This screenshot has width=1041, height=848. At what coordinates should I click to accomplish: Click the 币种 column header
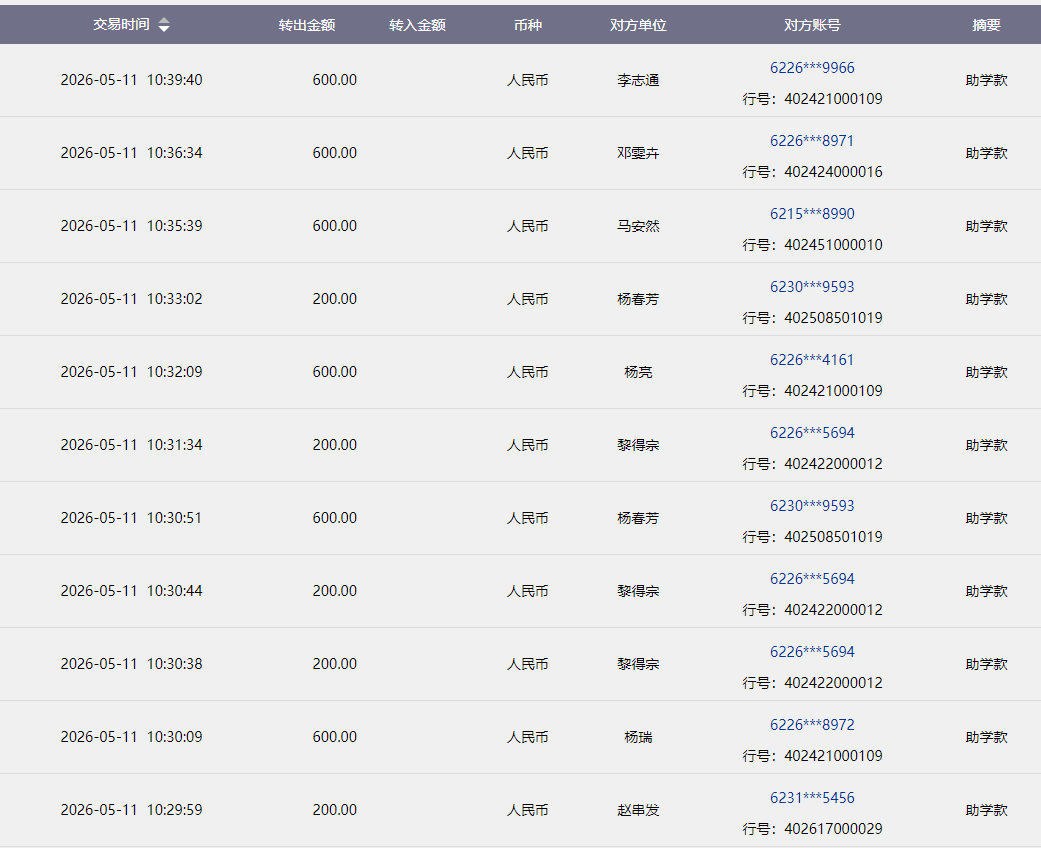coord(528,25)
